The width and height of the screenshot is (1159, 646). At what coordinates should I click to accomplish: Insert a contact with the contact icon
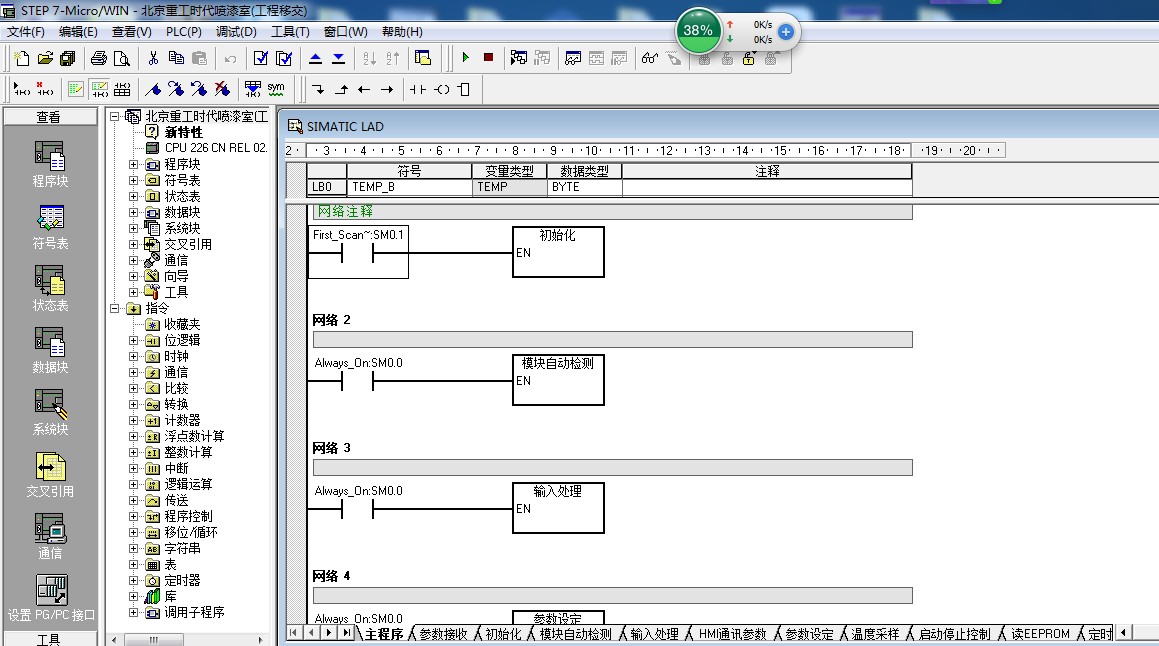[x=418, y=89]
